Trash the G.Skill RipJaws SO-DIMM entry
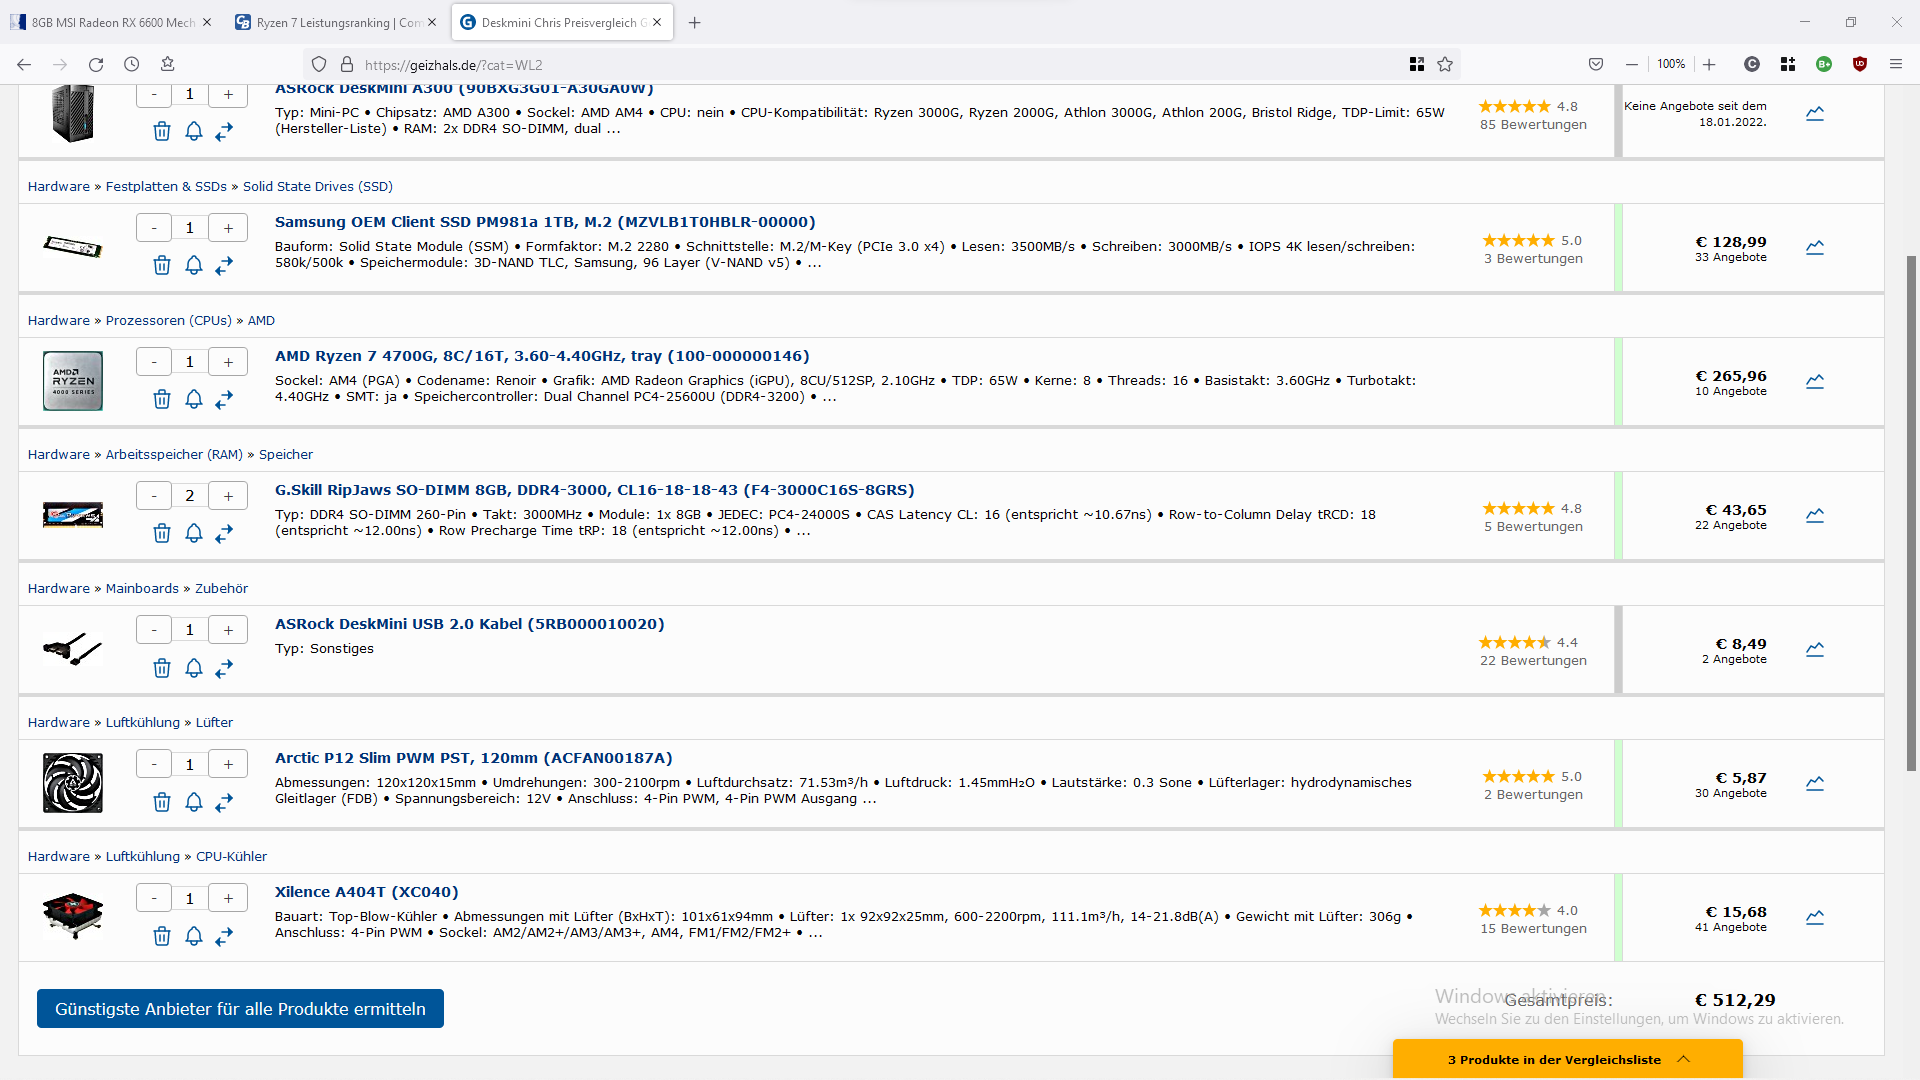Viewport: 1920px width, 1080px height. [x=162, y=533]
